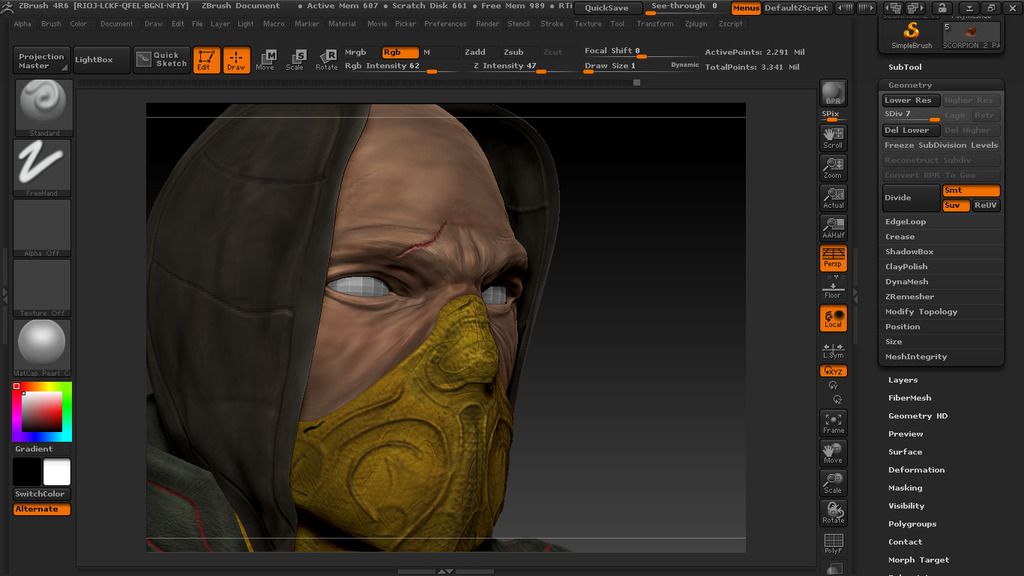Image resolution: width=1024 pixels, height=576 pixels.
Task: Expand the Deformation section
Action: pos(916,470)
